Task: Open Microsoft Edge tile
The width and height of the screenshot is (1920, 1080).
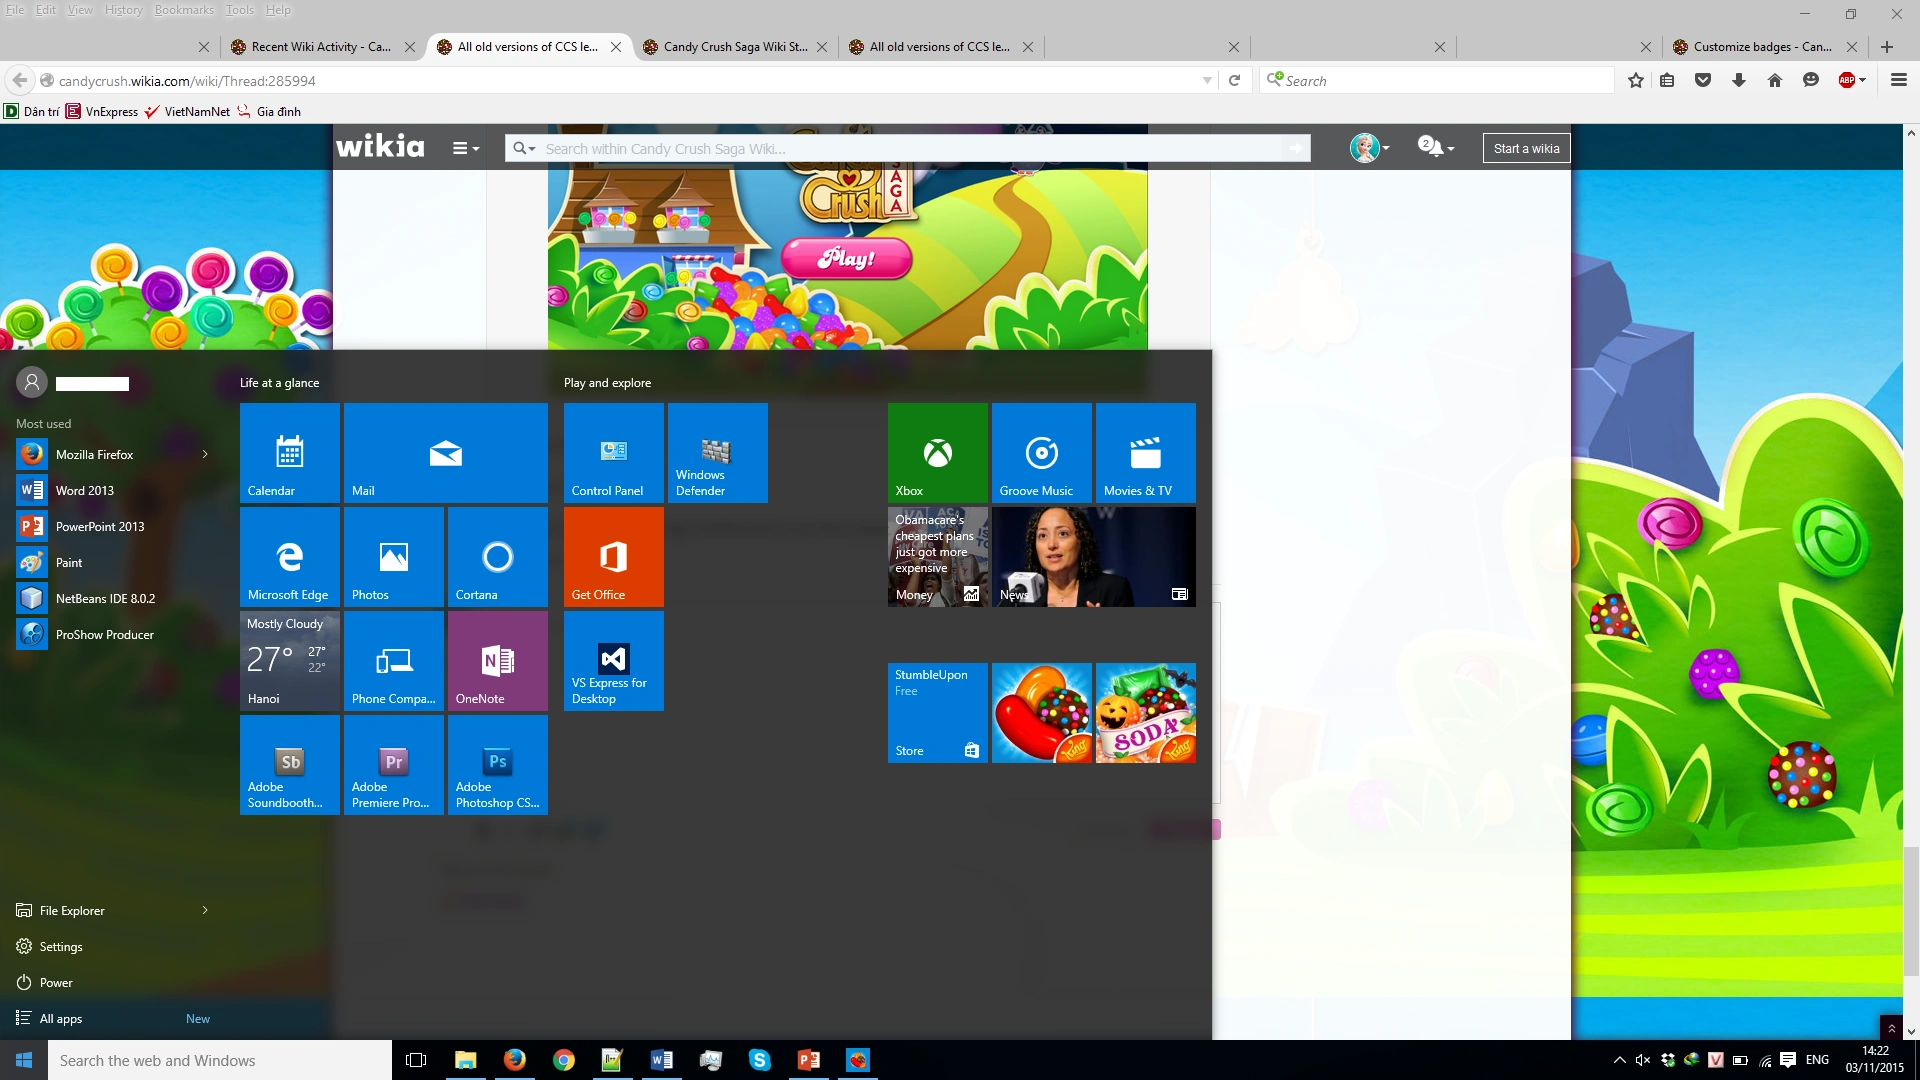Action: (x=289, y=557)
